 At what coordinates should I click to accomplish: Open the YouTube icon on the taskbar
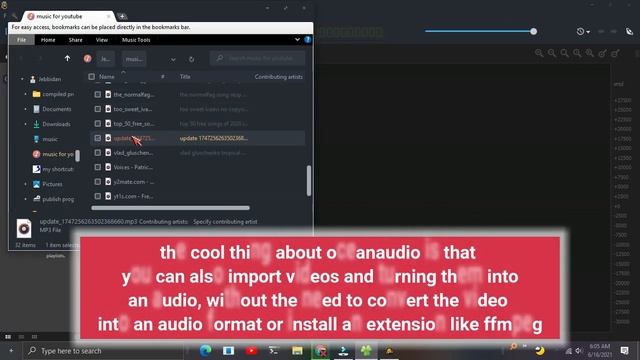pos(251,351)
